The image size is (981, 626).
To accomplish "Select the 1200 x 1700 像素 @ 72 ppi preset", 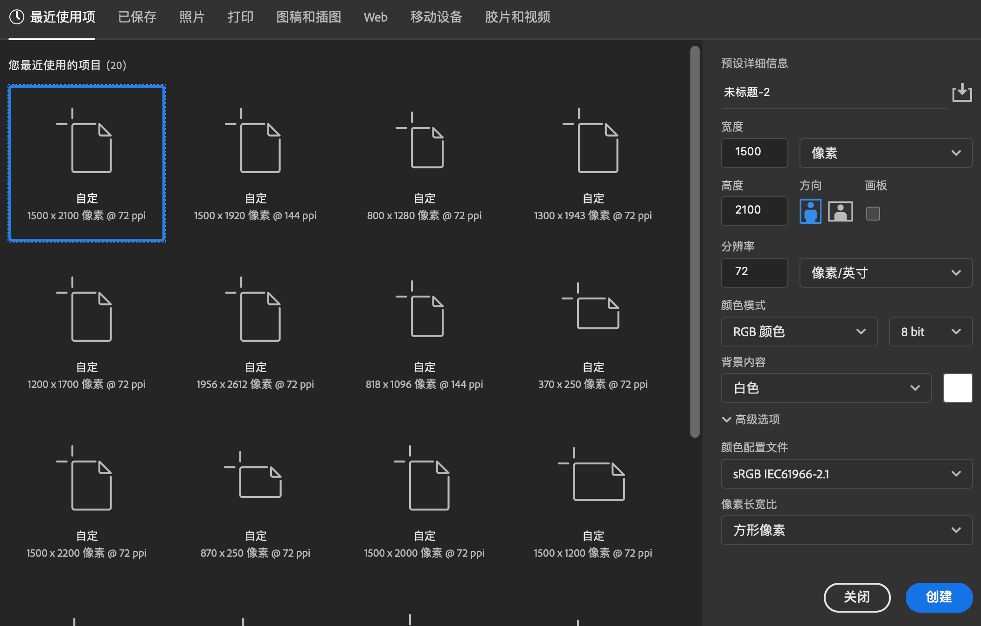I will (86, 332).
